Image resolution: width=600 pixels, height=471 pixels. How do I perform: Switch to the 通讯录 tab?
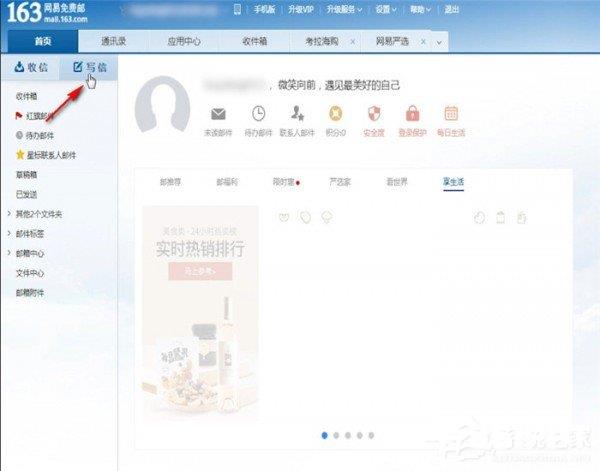113,41
